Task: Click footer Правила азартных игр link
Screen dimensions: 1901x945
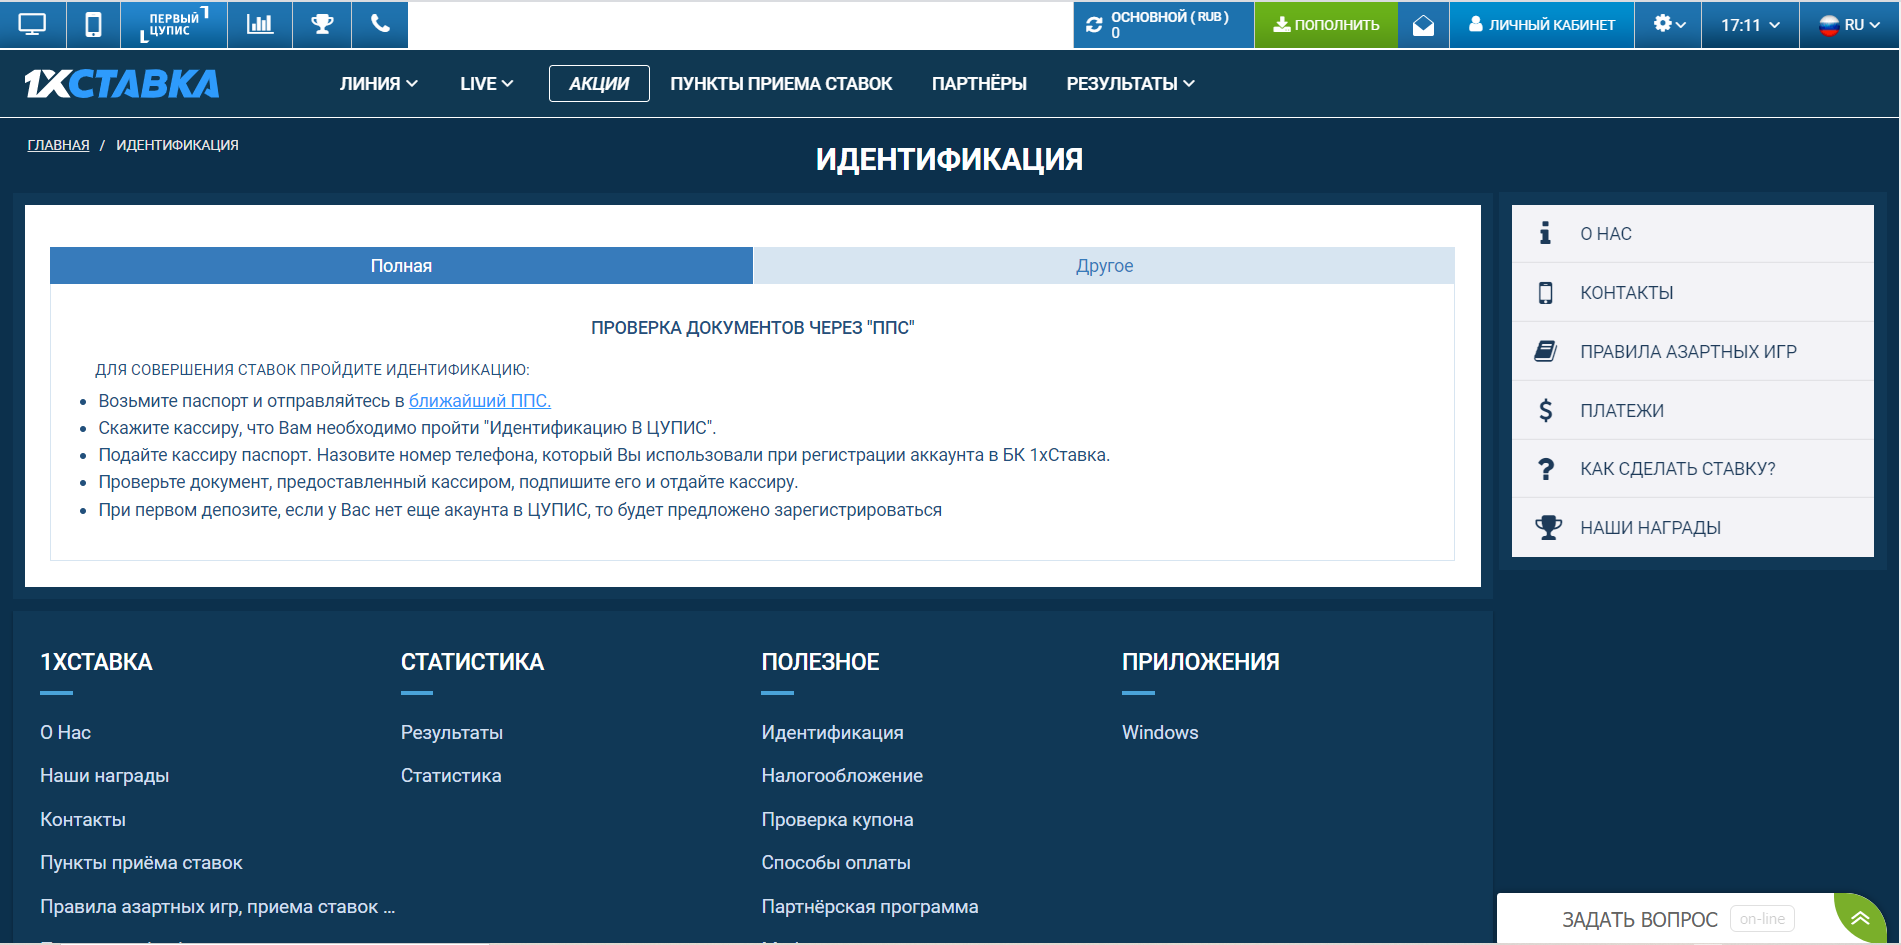Action: point(218,907)
